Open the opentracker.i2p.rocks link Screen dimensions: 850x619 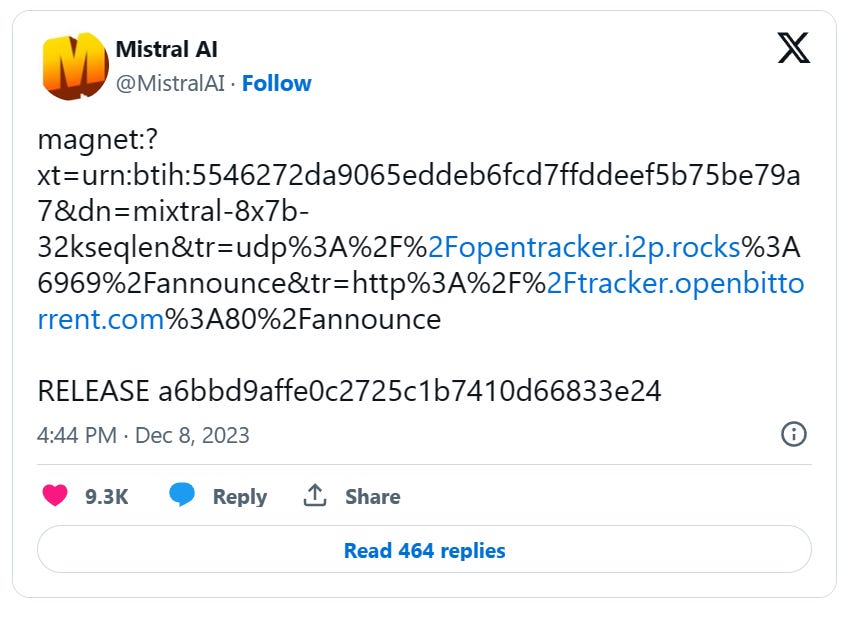coord(584,247)
